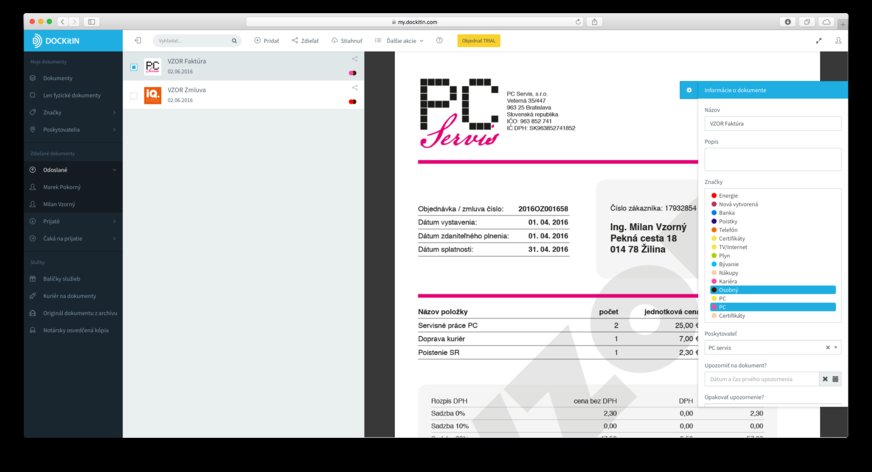Check the VZOR Zmluva checkbox
The height and width of the screenshot is (472, 872).
click(134, 96)
